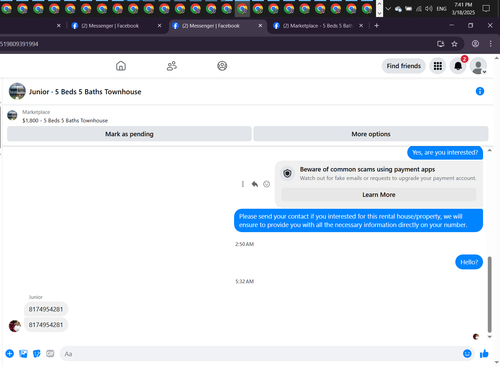Click the second 8174954281 message bubble
The width and height of the screenshot is (500, 366).
coord(46,325)
